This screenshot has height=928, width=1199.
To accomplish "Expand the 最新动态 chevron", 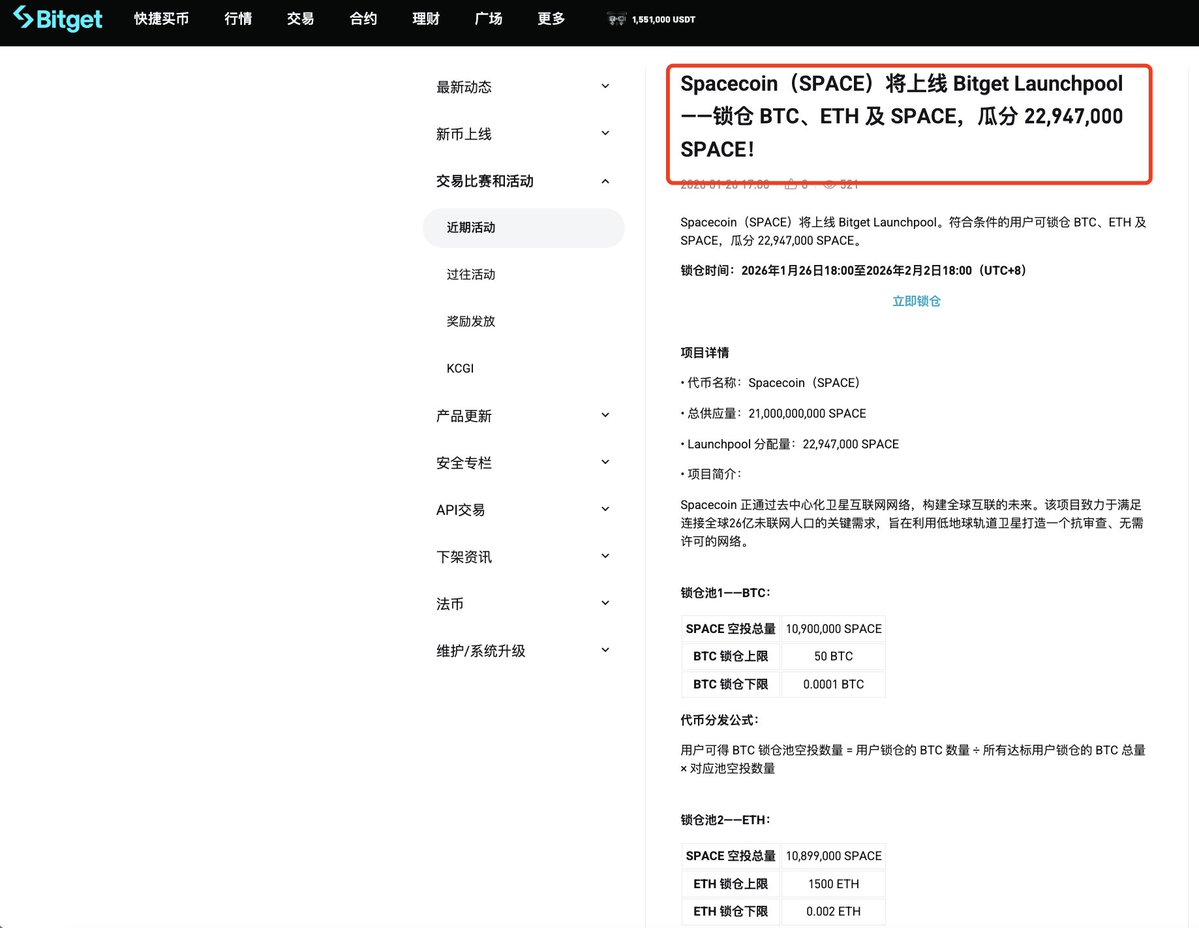I will click(605, 86).
